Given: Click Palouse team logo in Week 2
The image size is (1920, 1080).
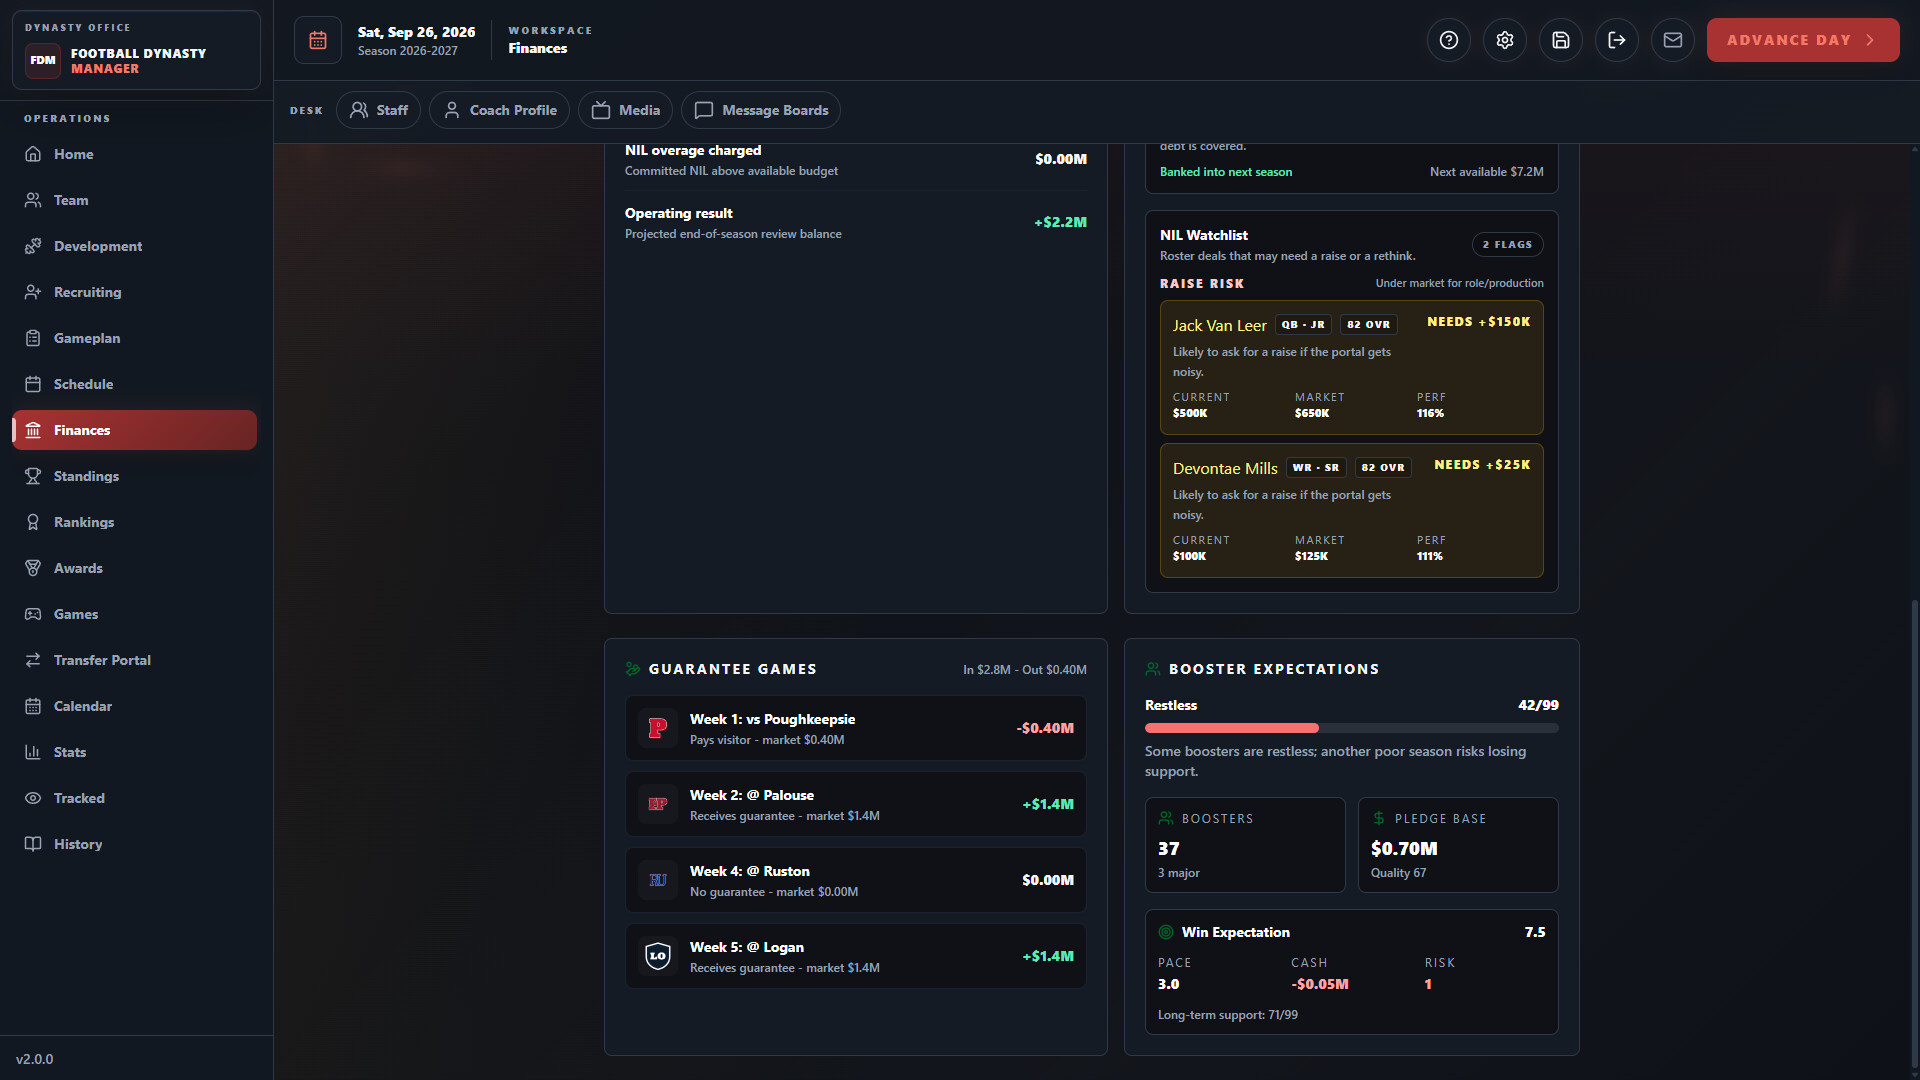Looking at the screenshot, I should tap(658, 804).
